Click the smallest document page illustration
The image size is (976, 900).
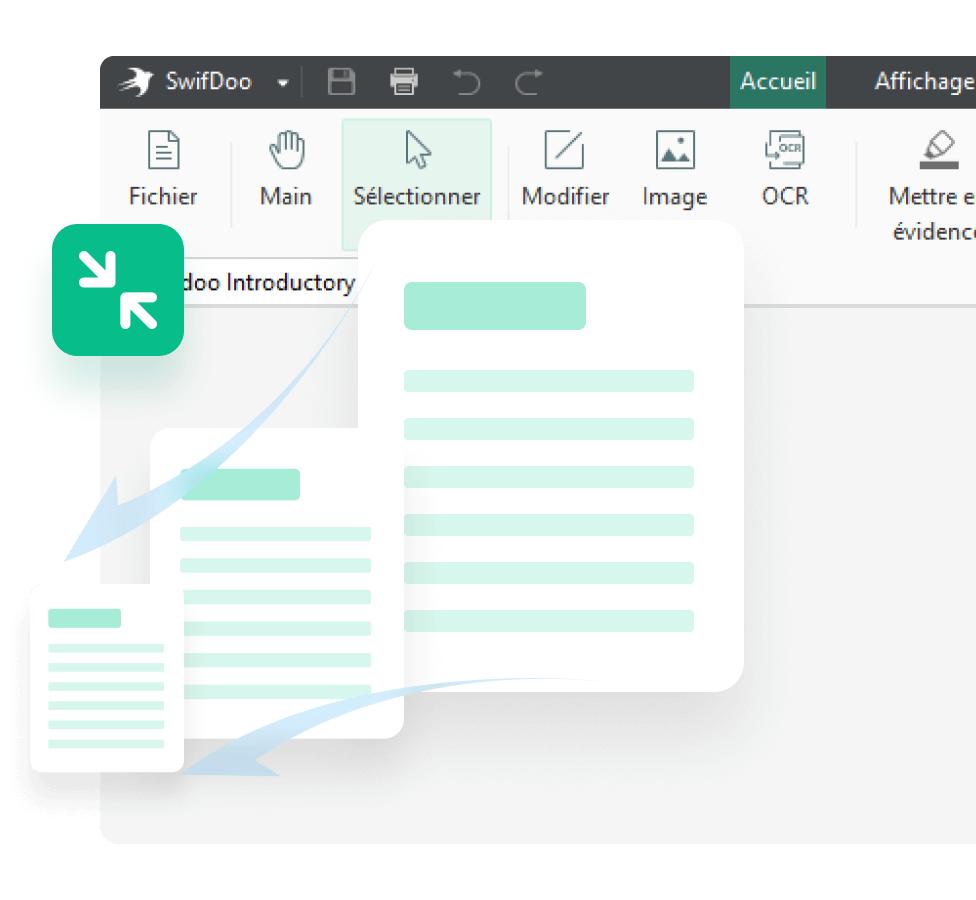[x=106, y=678]
